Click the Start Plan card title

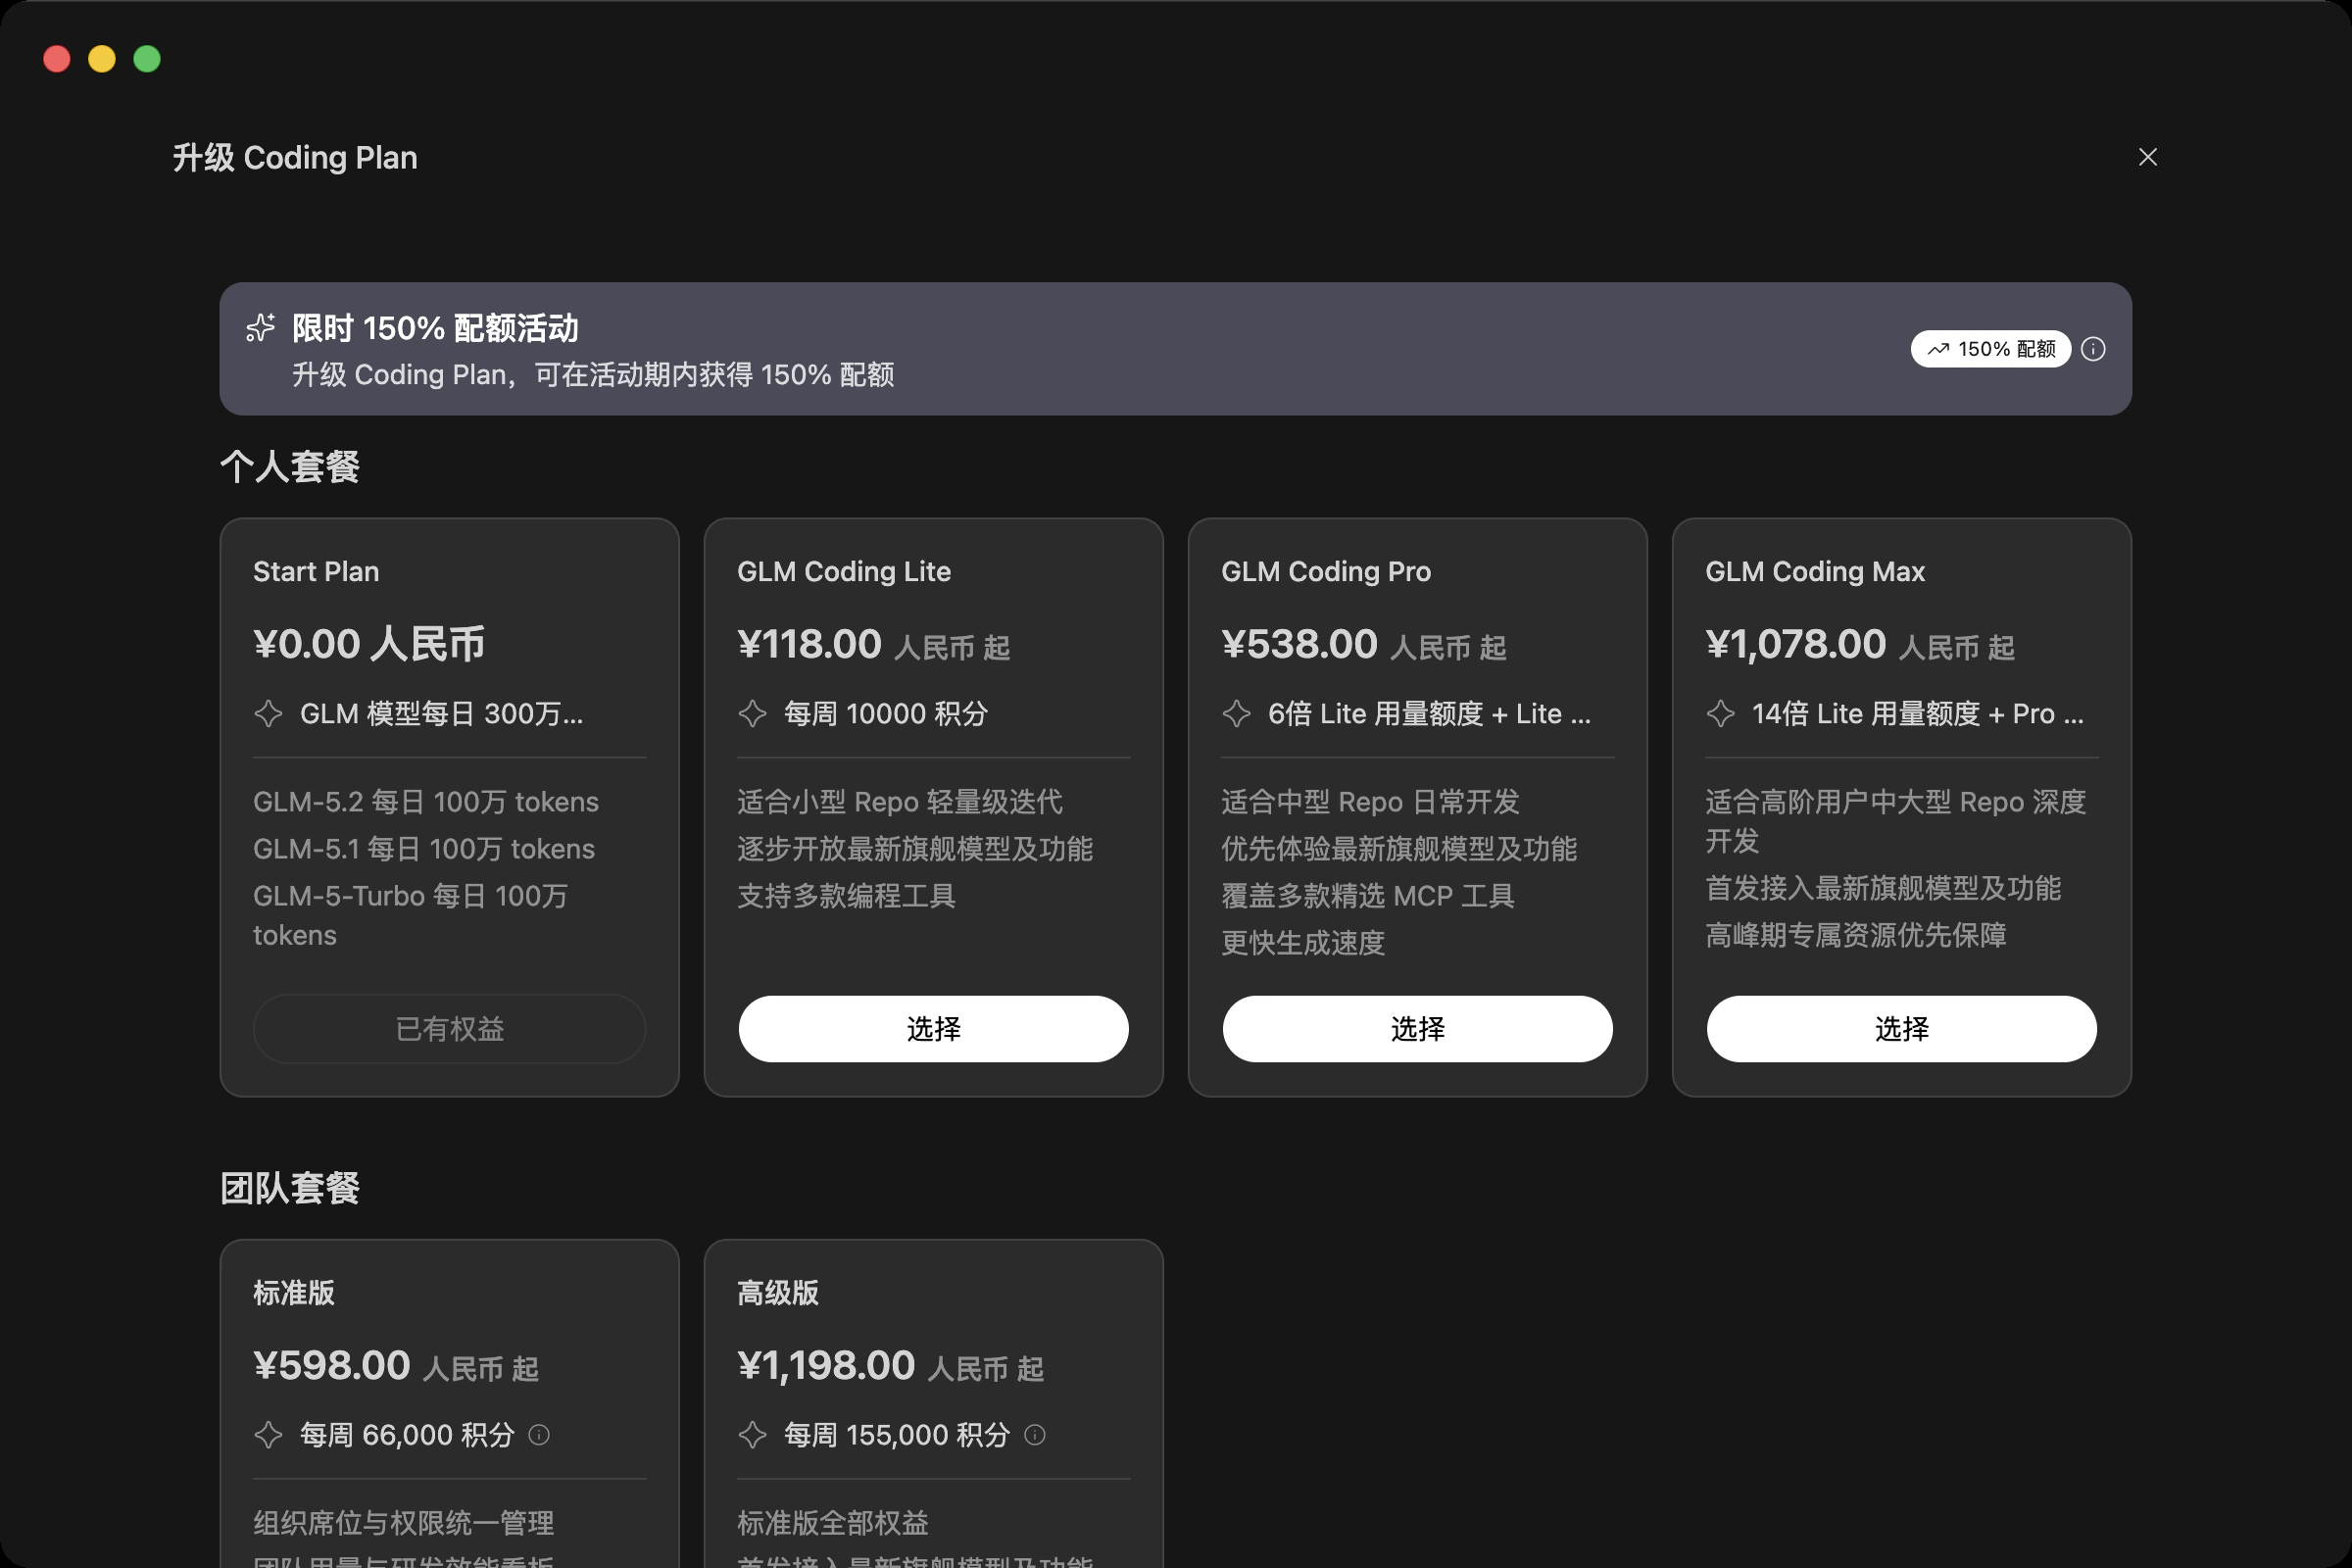coord(316,571)
